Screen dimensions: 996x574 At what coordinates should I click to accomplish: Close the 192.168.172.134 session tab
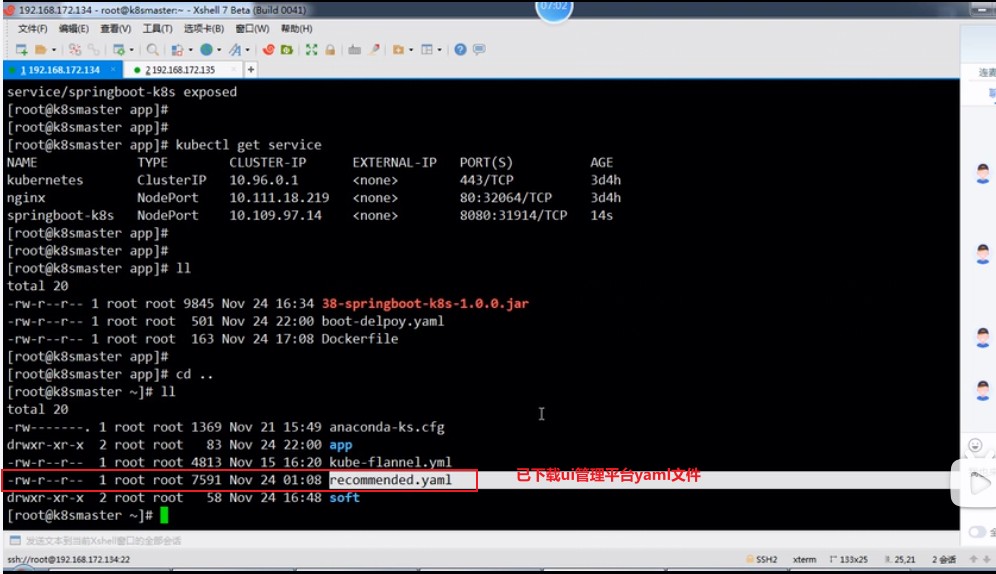114,69
